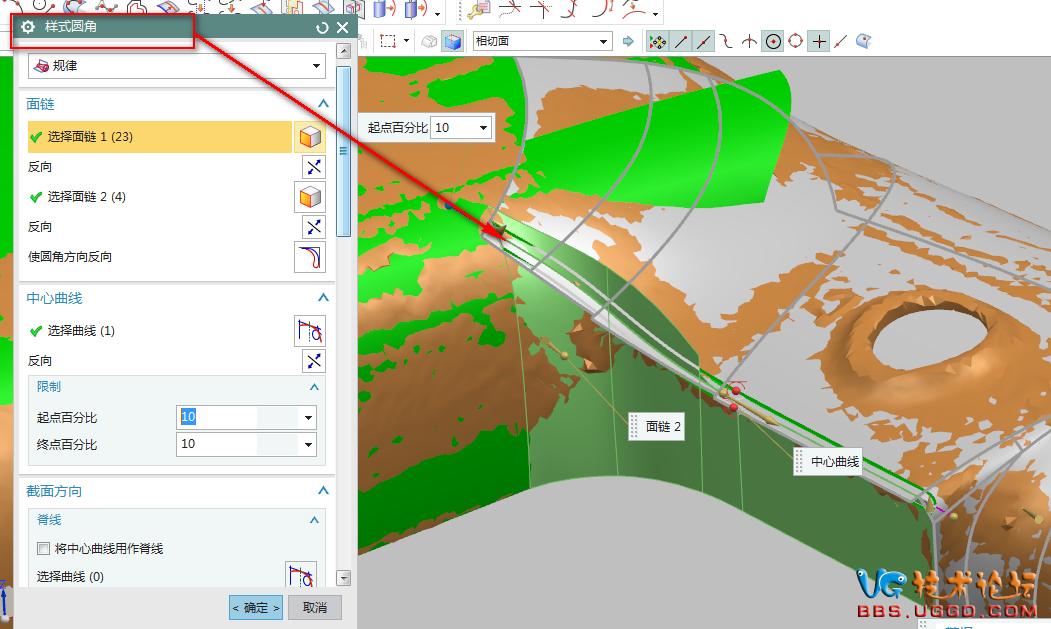Click the face selection icon for 面链 2

point(310,197)
